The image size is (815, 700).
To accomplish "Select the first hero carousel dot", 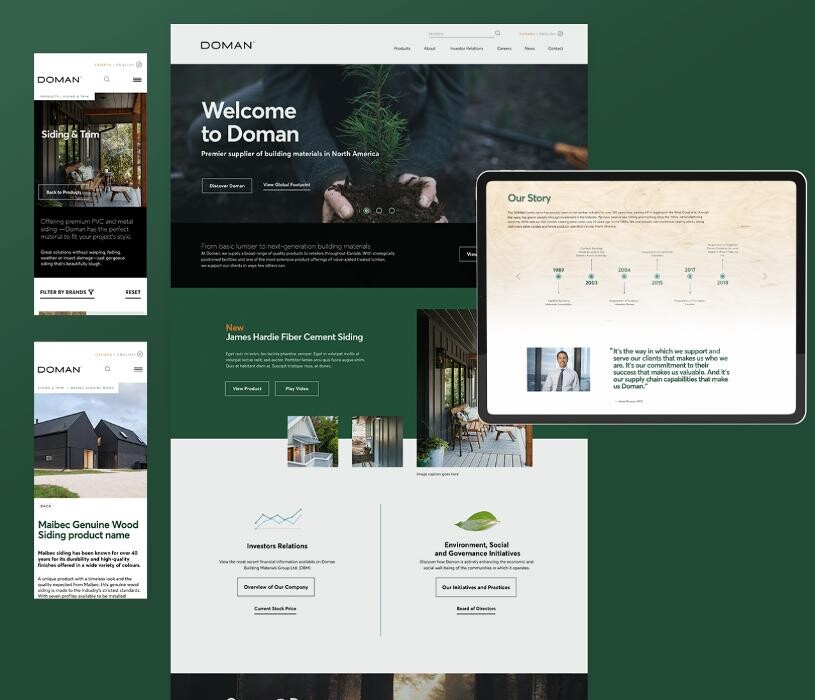I will coord(366,211).
